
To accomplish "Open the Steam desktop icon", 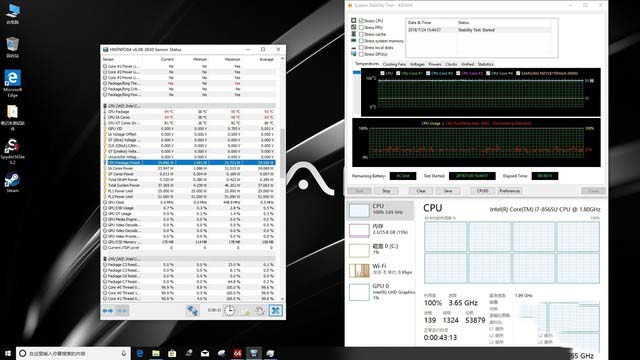I will 12,182.
